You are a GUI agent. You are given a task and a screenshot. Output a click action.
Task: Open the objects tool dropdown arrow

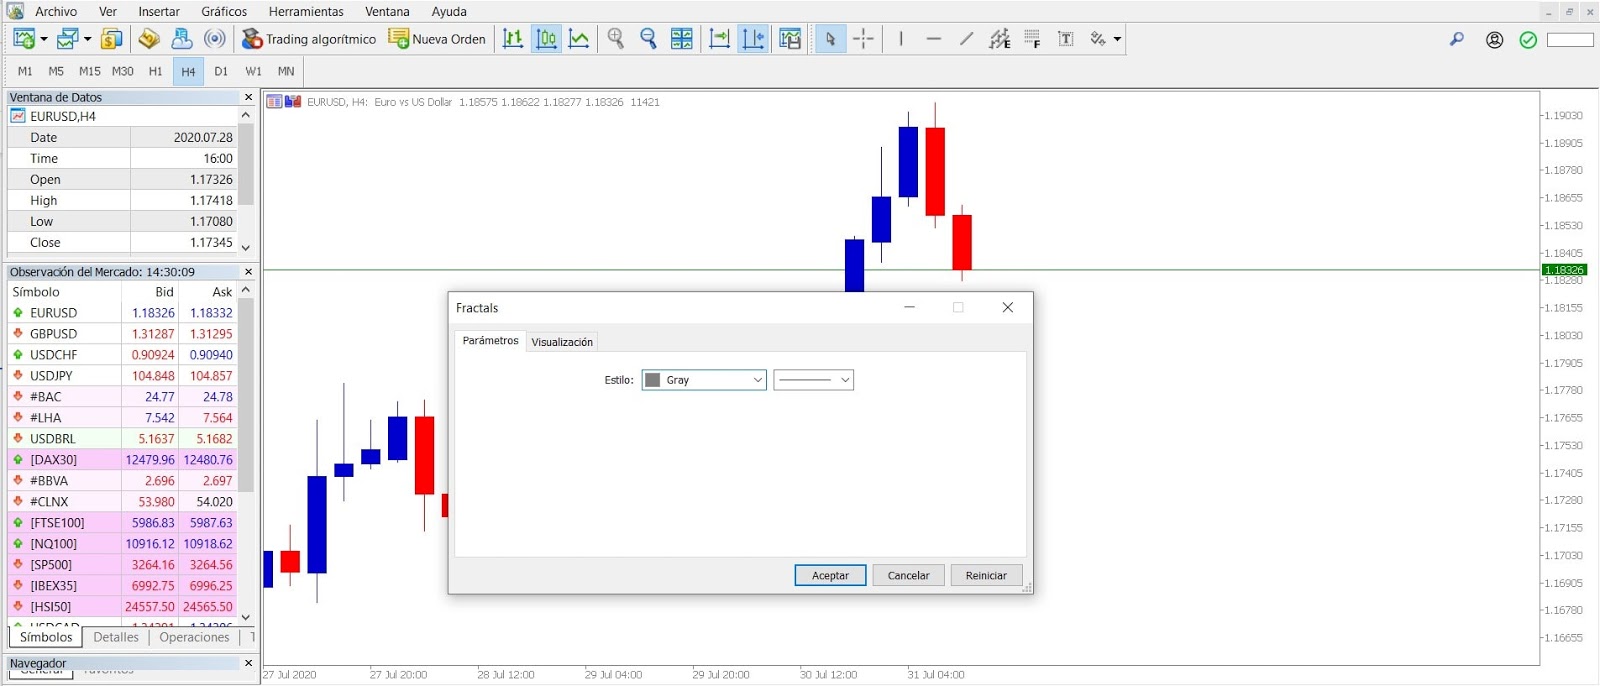(x=1117, y=39)
